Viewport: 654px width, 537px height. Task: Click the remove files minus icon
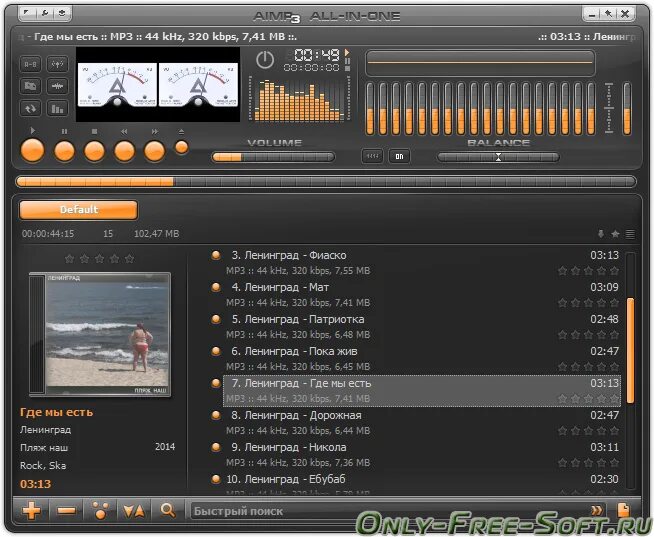(66, 510)
